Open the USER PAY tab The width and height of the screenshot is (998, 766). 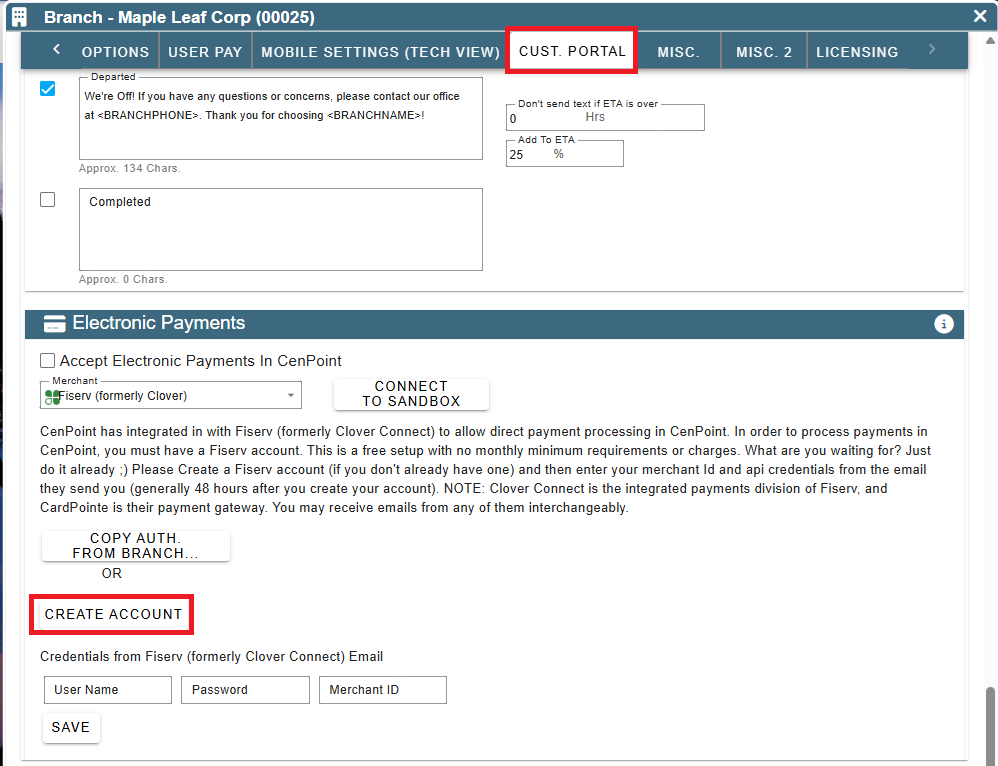(205, 52)
